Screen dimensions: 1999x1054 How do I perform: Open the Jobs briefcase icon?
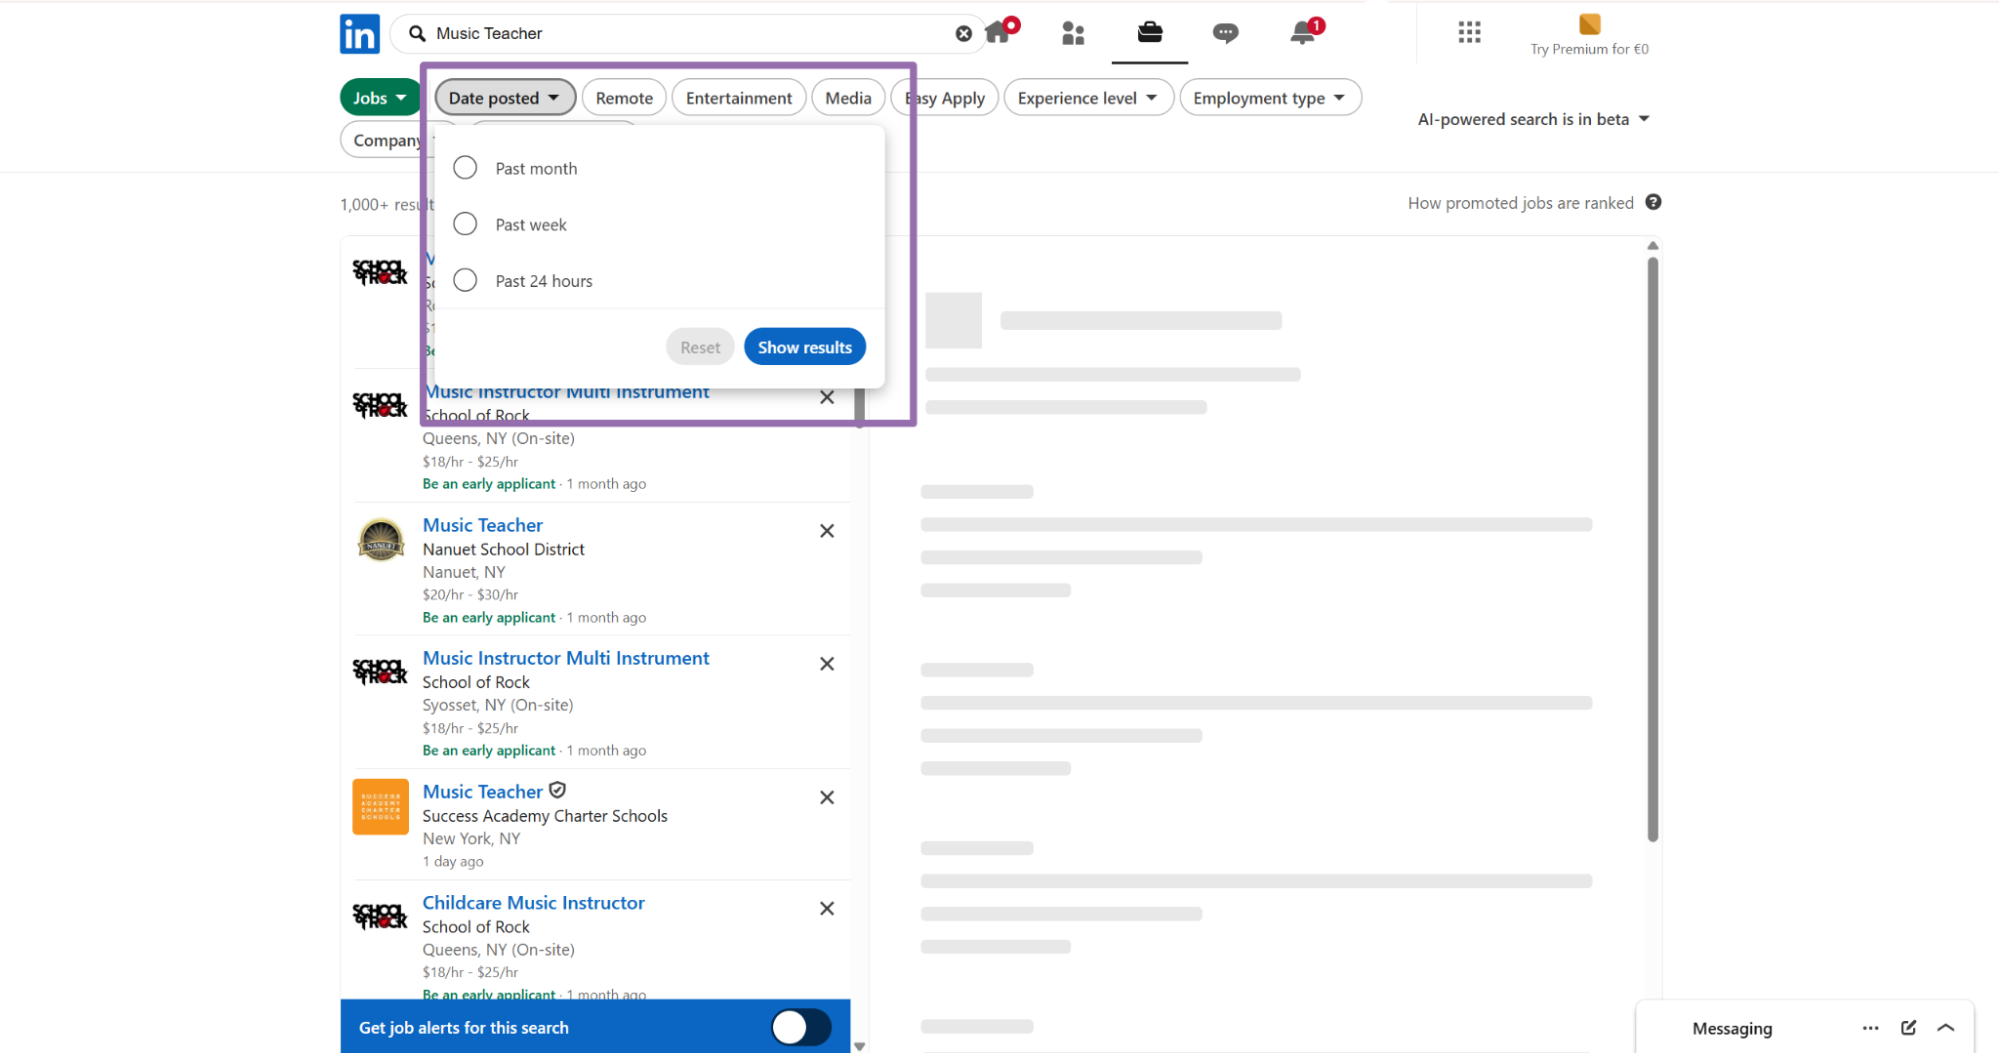pyautogui.click(x=1150, y=33)
